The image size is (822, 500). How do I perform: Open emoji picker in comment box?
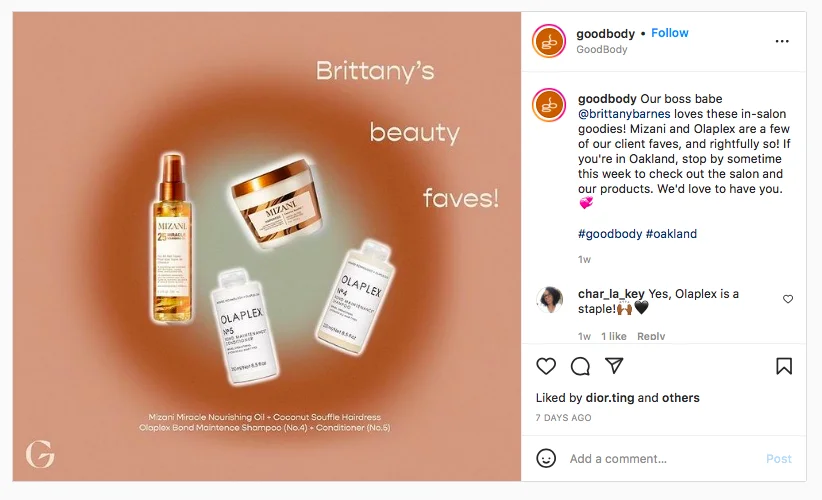tap(546, 458)
